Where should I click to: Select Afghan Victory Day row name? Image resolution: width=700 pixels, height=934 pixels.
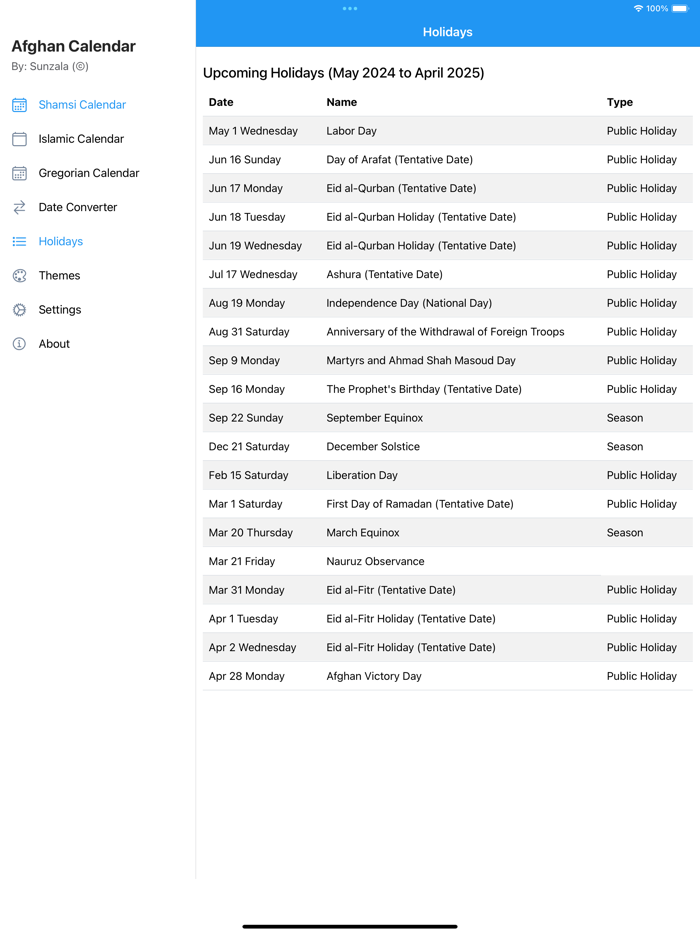pyautogui.click(x=374, y=676)
